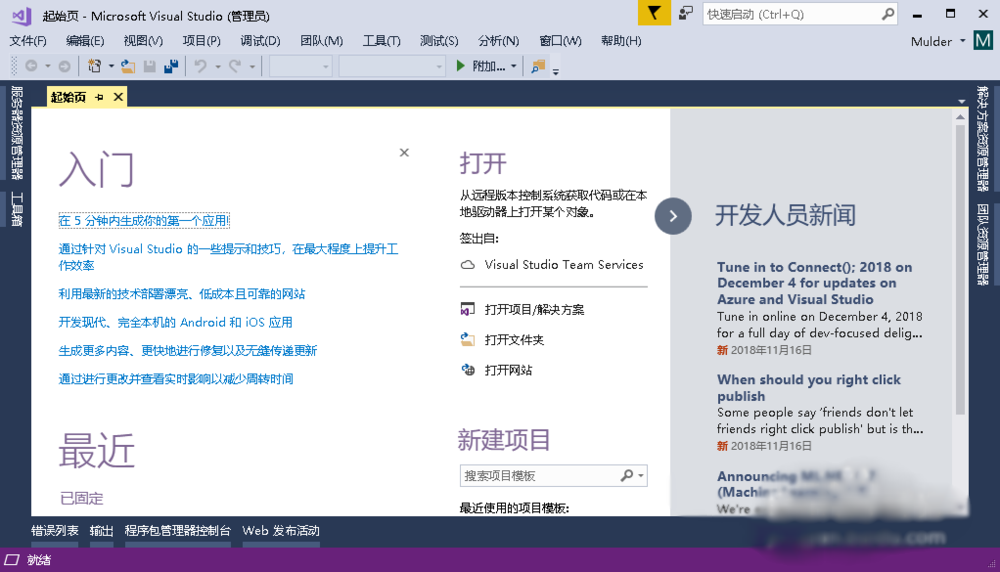The image size is (1000, 572).
Task: Click the Visual Studio Team Services cloud icon
Action: (467, 265)
